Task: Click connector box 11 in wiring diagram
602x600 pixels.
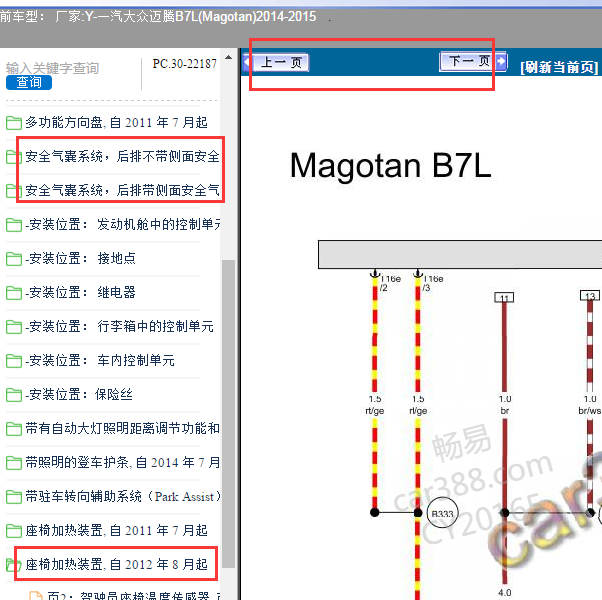Action: 504,298
